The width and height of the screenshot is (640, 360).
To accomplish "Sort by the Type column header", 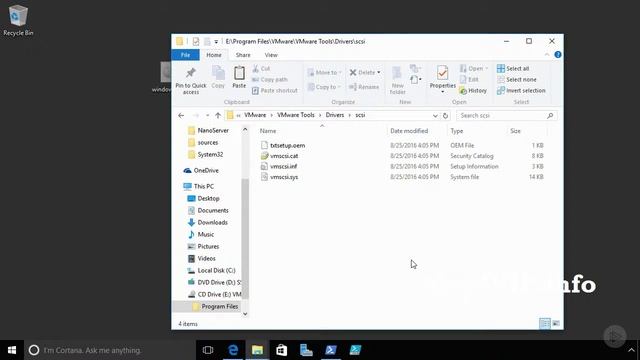I will point(457,131).
